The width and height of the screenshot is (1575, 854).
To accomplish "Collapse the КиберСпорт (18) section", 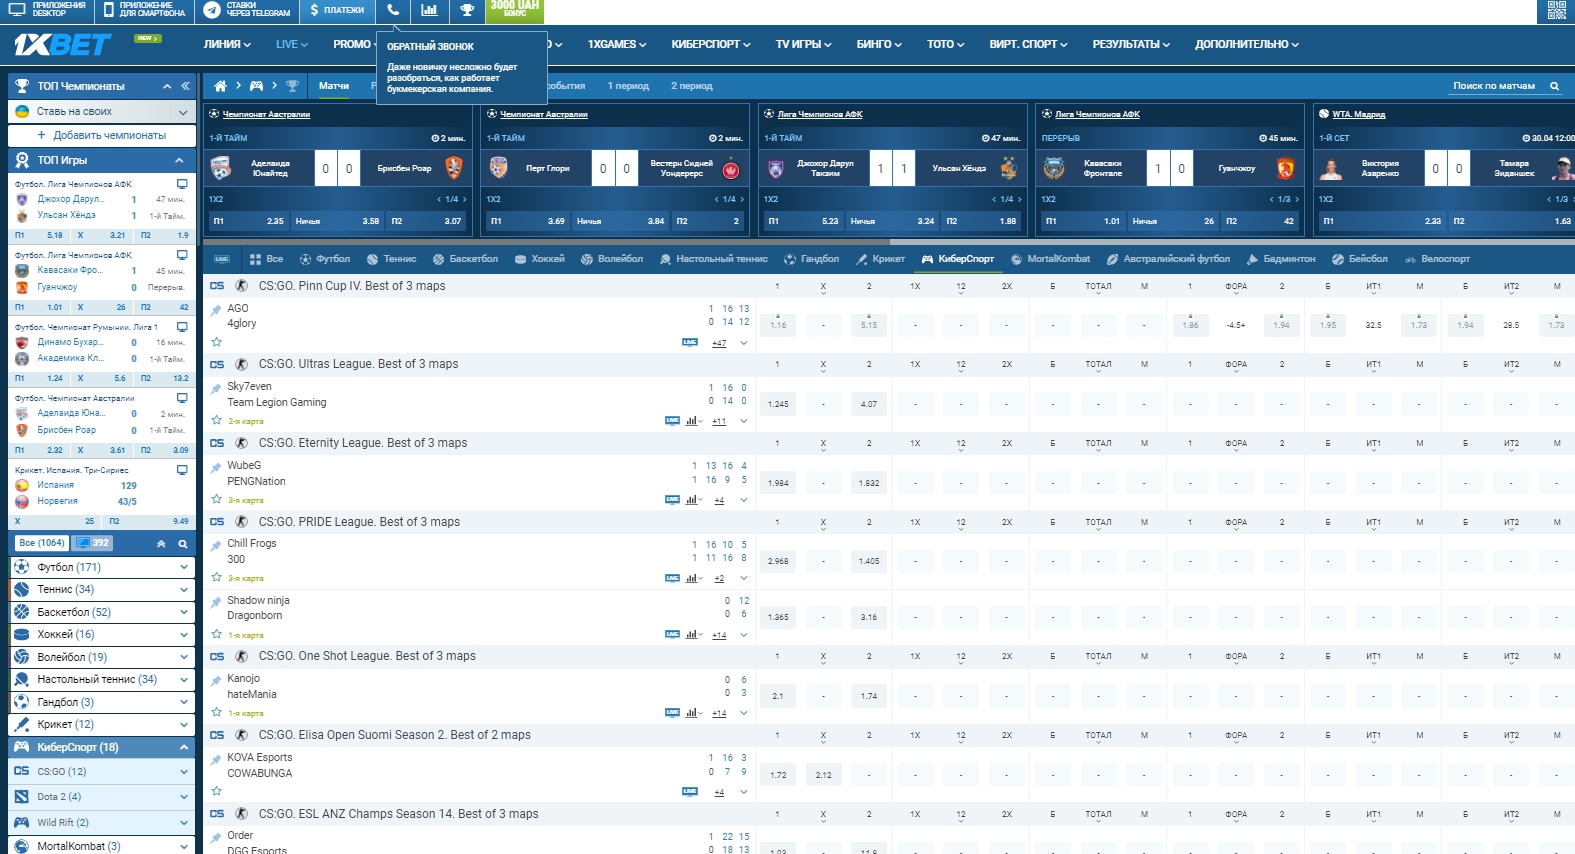I will (183, 747).
